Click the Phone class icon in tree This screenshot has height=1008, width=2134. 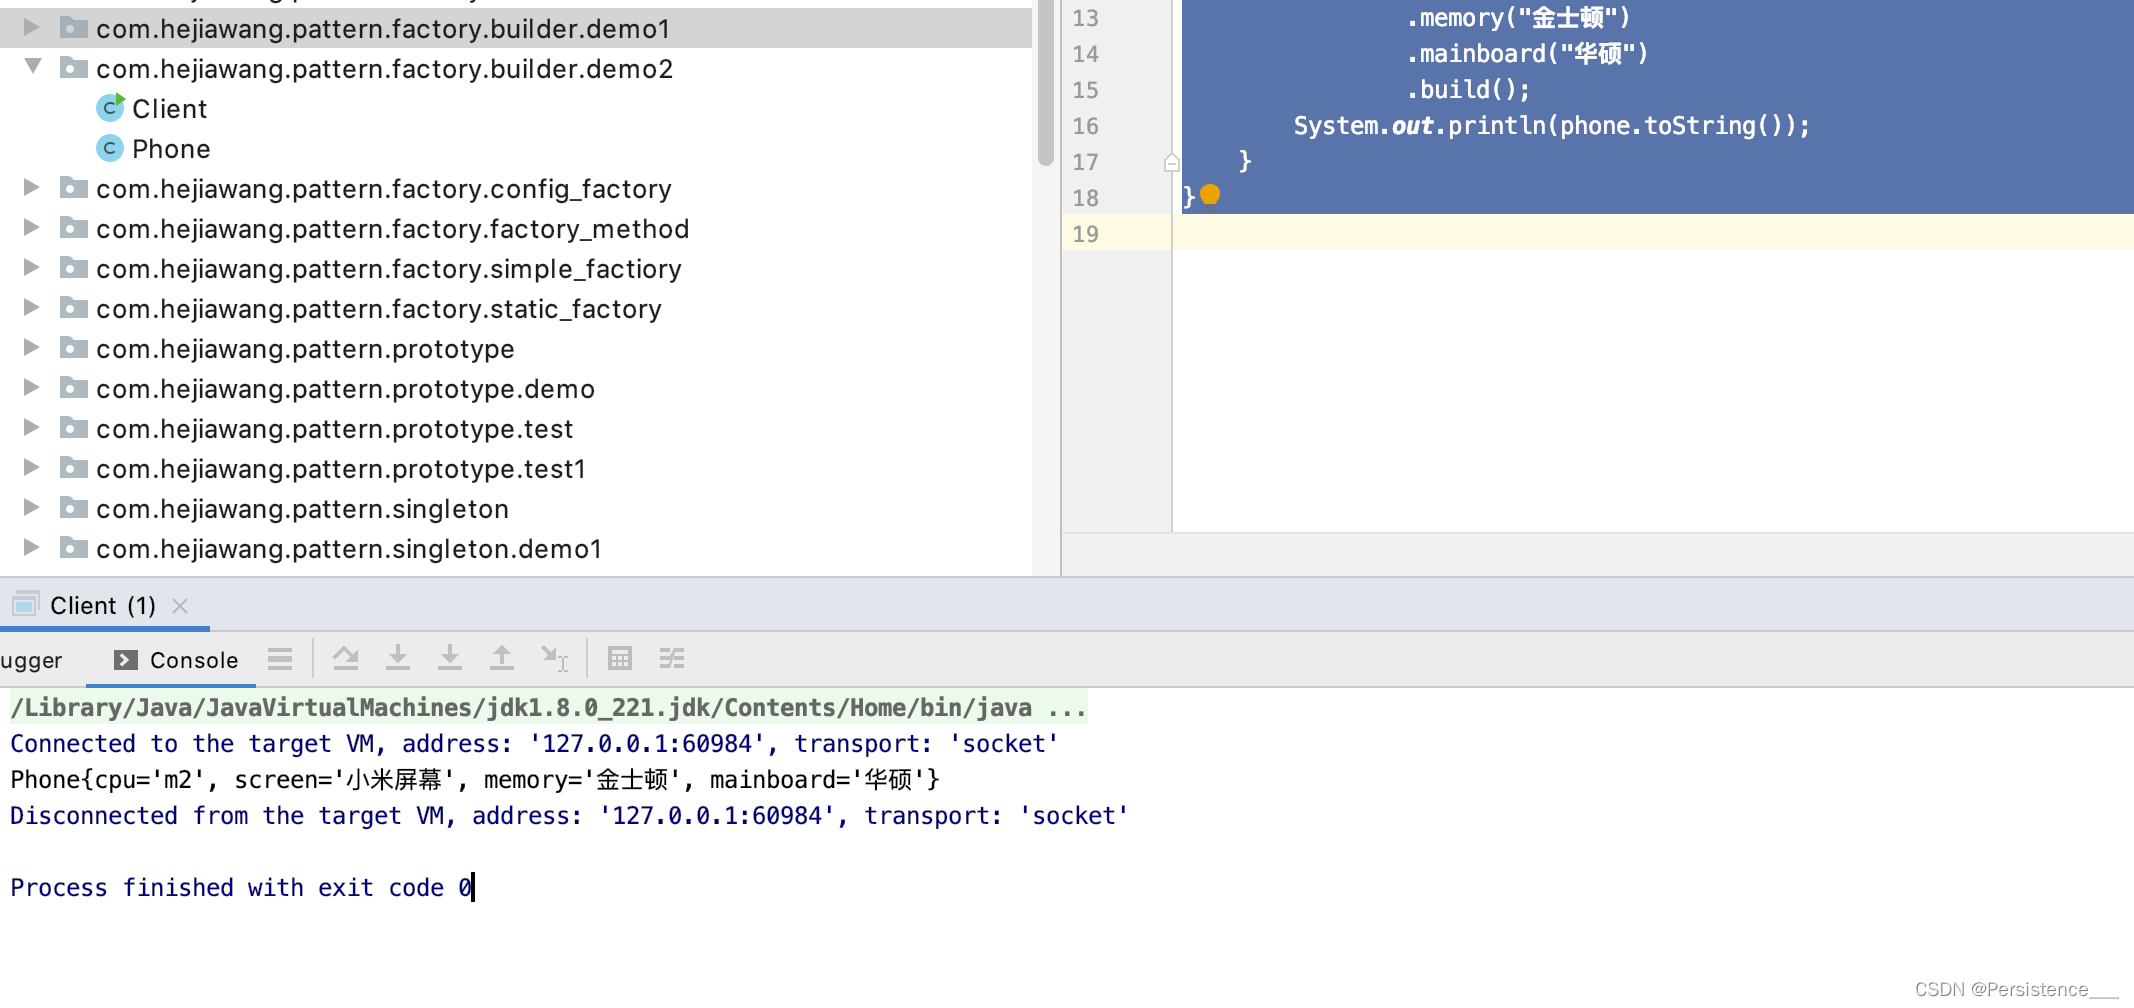pos(110,148)
